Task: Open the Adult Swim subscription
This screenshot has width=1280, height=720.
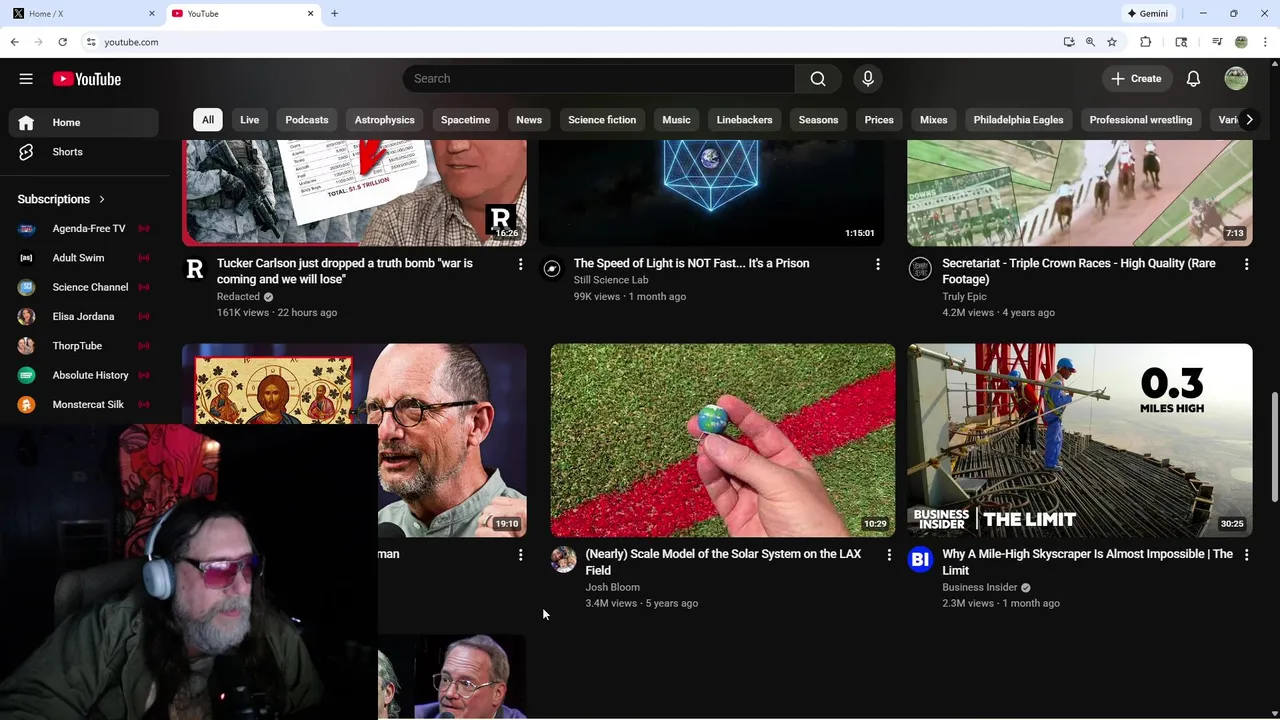Action: [x=84, y=258]
